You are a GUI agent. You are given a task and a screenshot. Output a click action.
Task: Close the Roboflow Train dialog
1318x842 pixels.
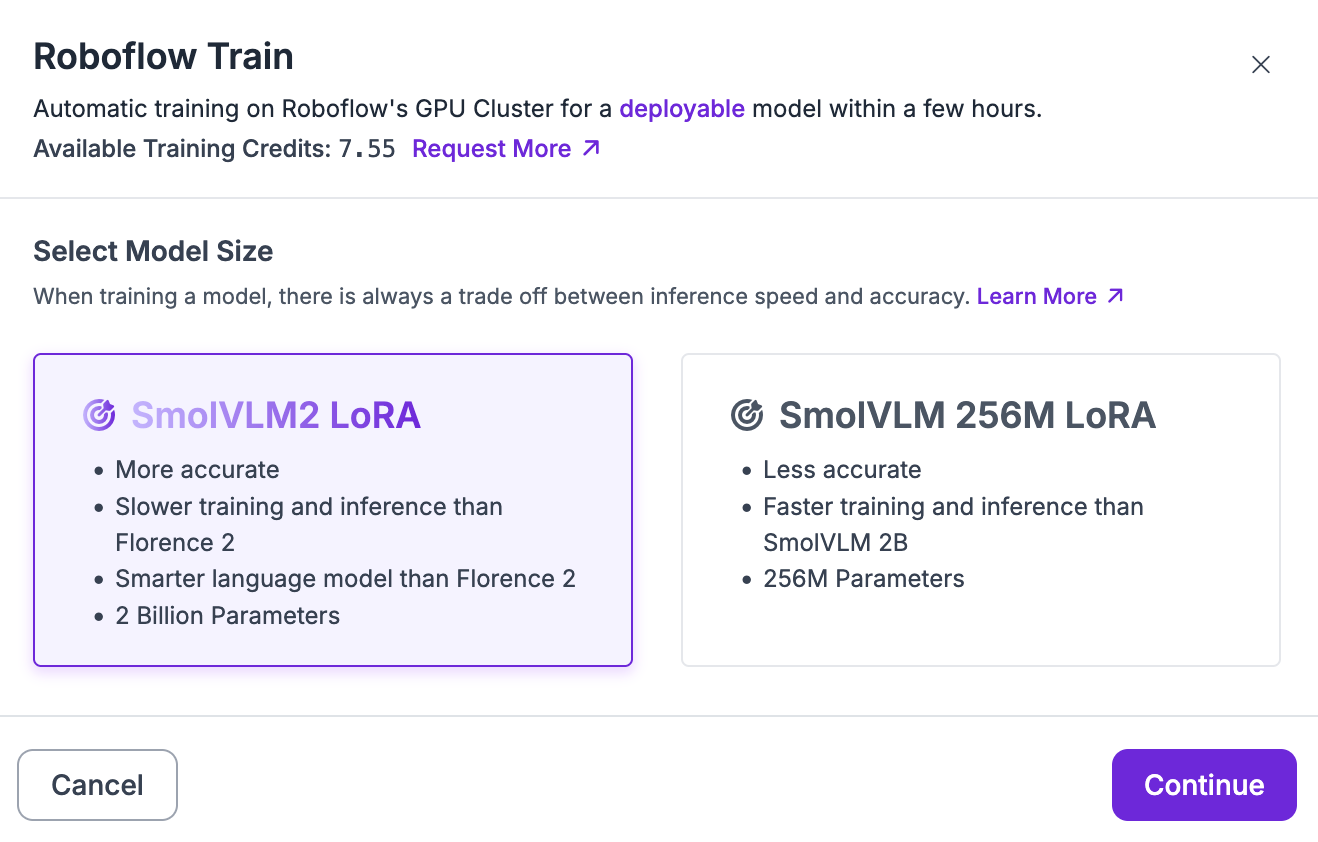[1261, 65]
